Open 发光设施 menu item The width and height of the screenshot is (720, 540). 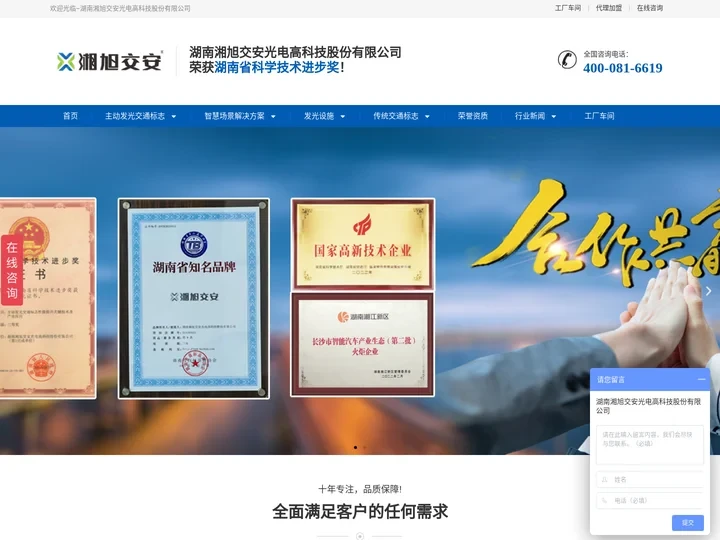coord(319,116)
